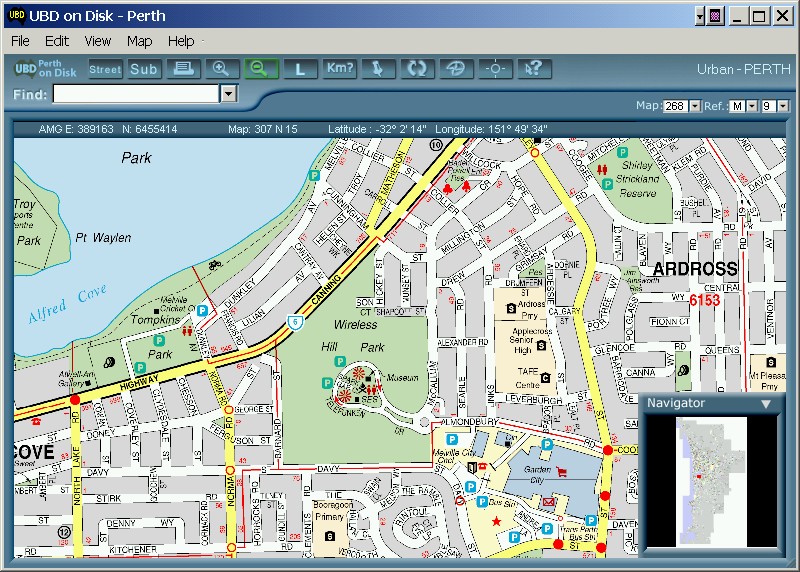Click the circled 10 map reference marker
800x572 pixels.
click(435, 145)
